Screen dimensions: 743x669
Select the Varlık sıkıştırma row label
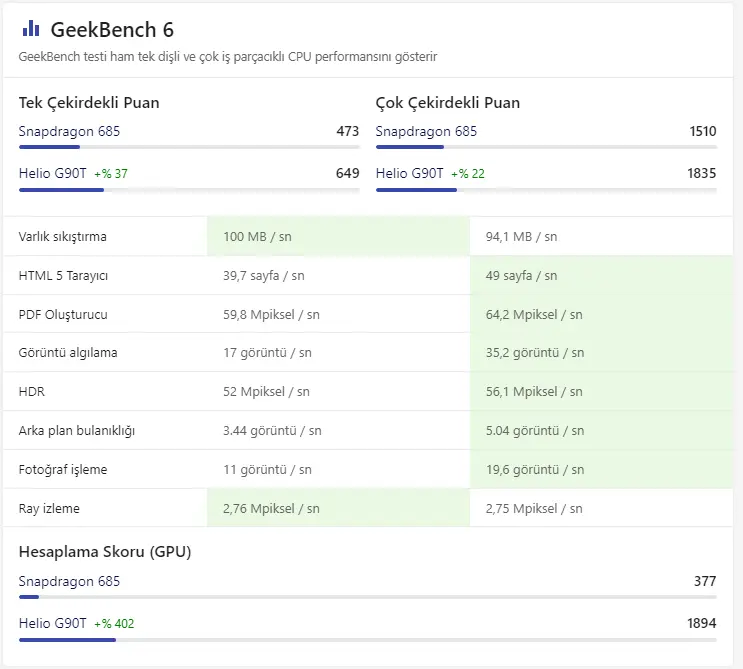[x=63, y=236]
